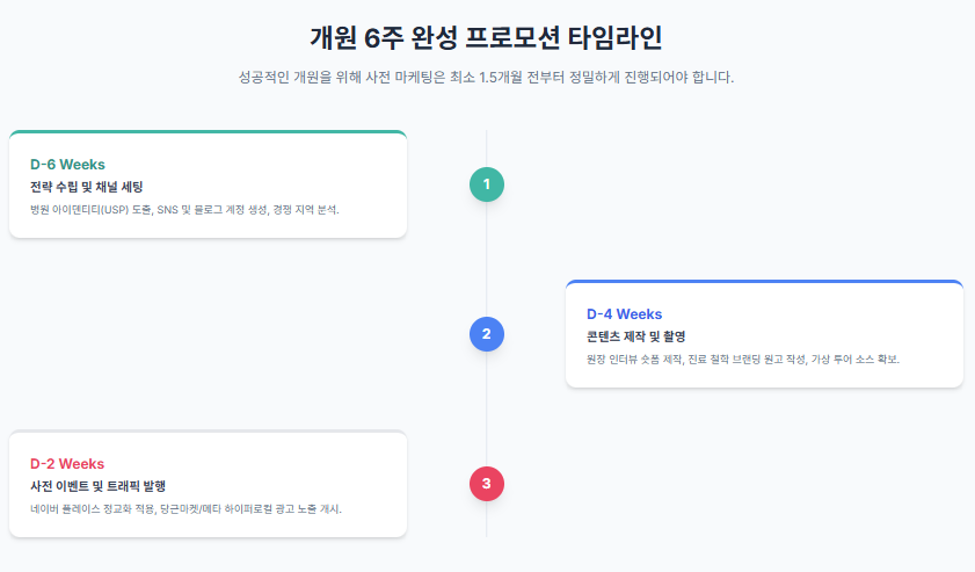This screenshot has width=975, height=572.
Task: Click the 콘텐츠 제작 및 촬영 title
Action: 636,336
